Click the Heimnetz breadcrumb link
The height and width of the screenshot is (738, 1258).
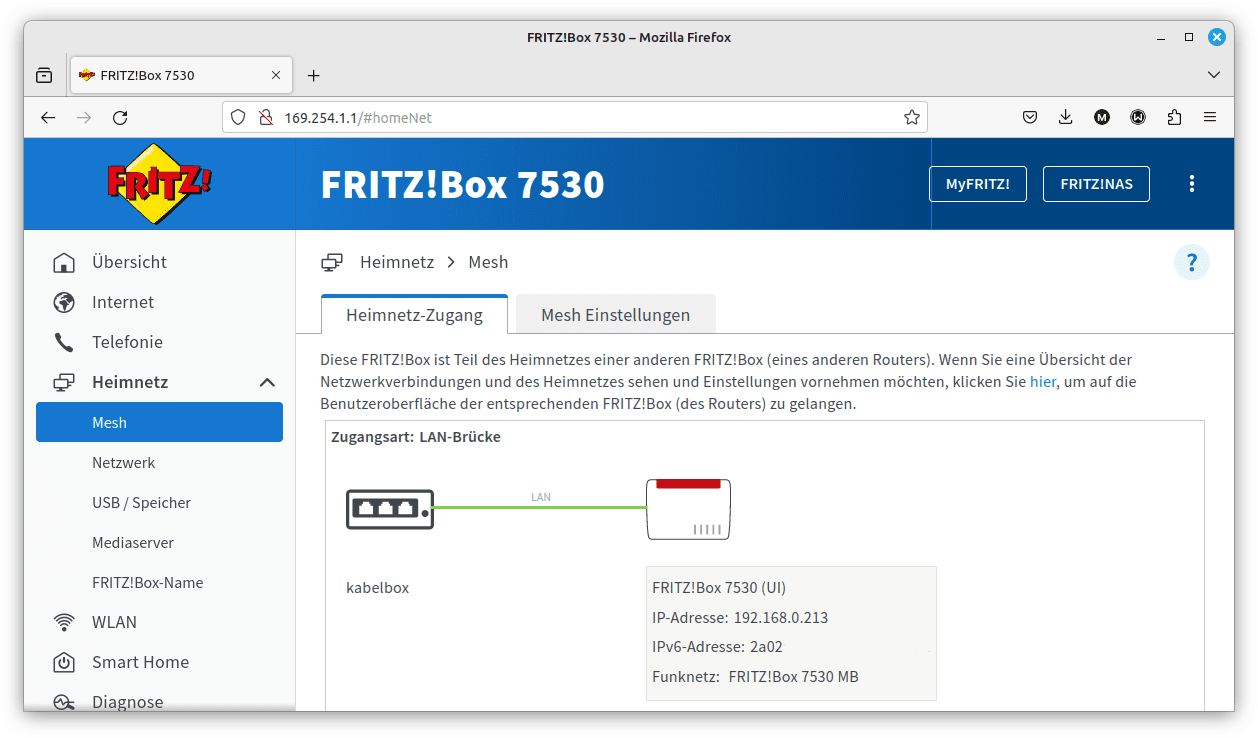(397, 262)
